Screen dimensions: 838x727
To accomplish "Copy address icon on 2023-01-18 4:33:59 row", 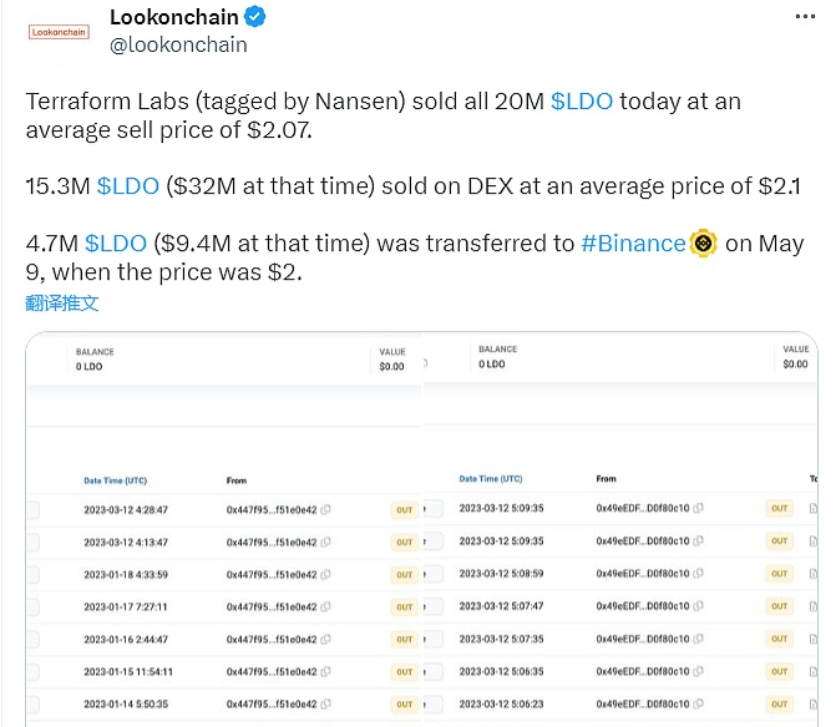I will [325, 575].
